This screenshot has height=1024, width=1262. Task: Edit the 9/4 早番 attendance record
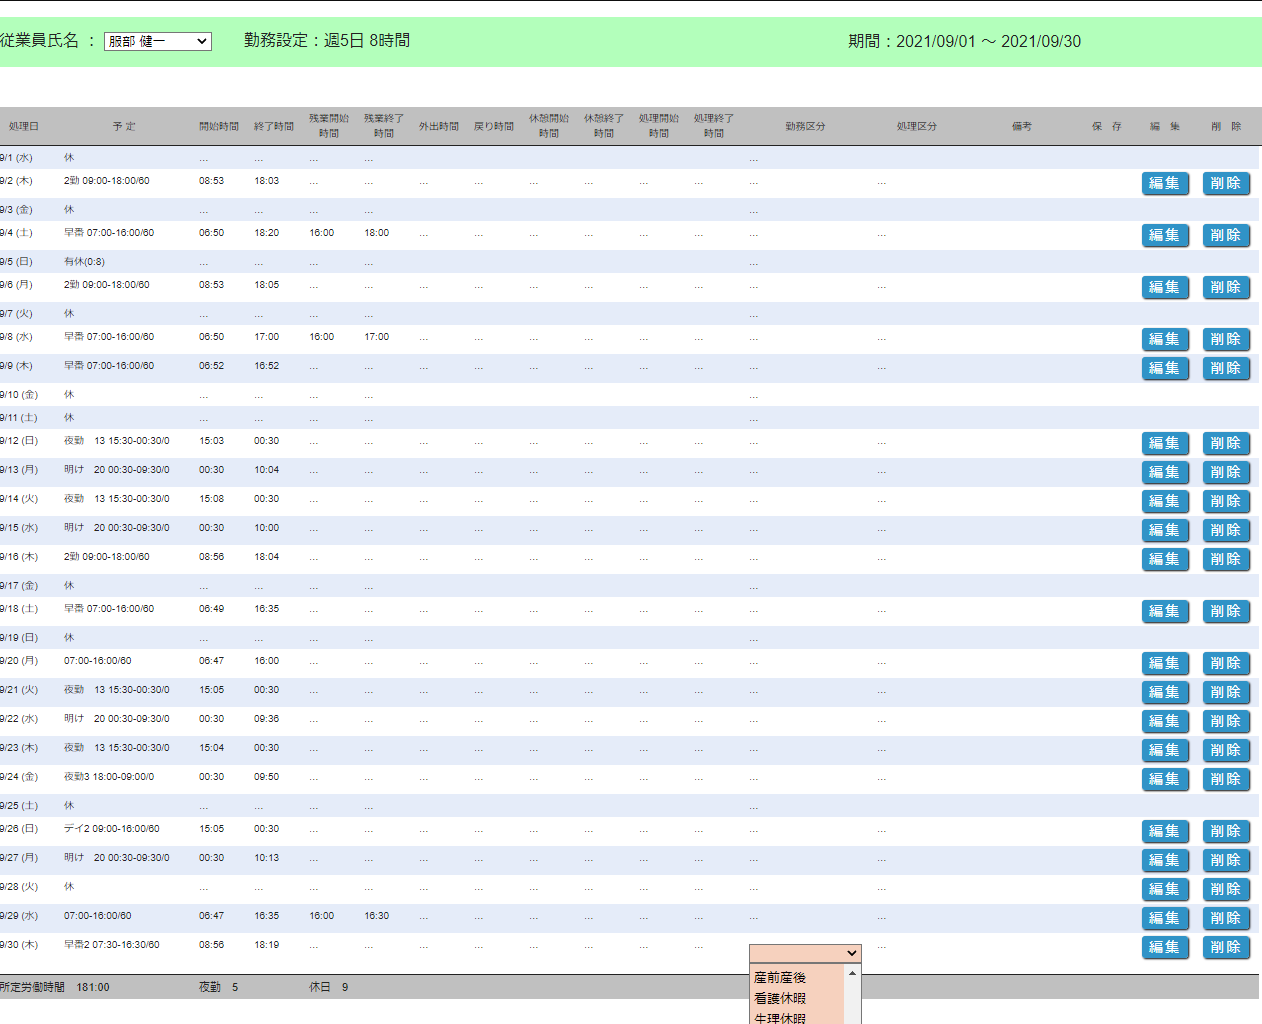coord(1165,235)
